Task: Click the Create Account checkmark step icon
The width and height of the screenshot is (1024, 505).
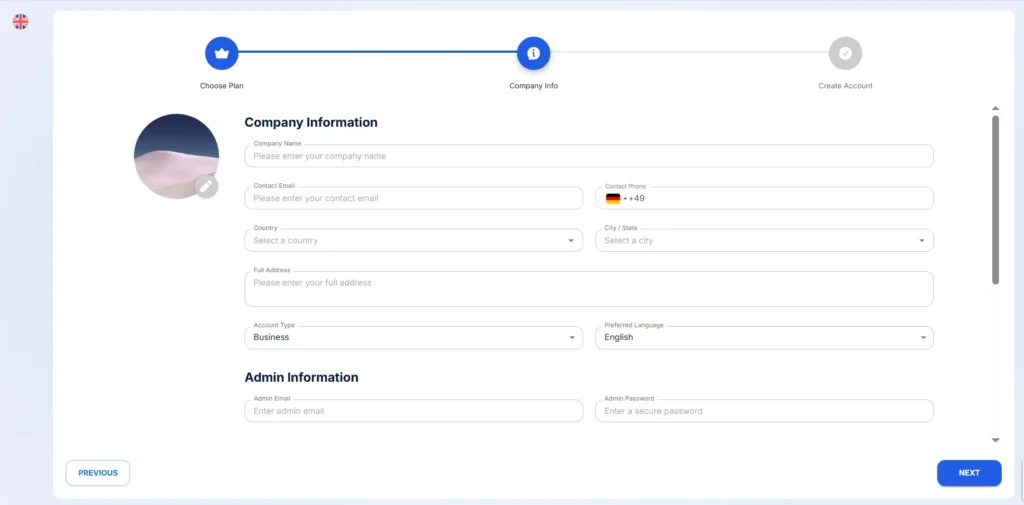Action: (845, 53)
